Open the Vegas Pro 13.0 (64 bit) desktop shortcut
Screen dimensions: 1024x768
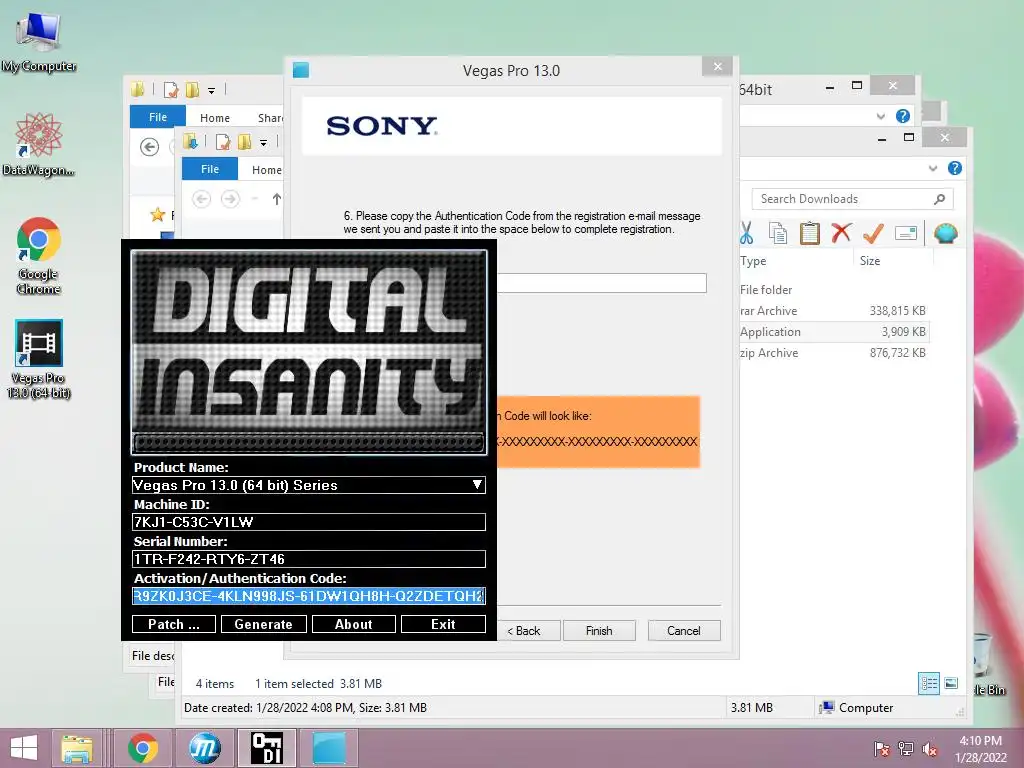[39, 359]
